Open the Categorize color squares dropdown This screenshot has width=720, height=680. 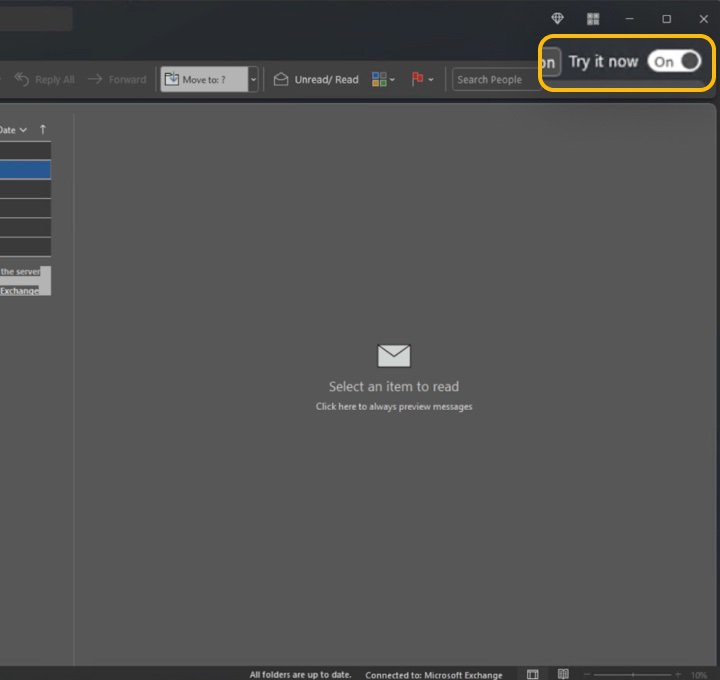pos(383,80)
